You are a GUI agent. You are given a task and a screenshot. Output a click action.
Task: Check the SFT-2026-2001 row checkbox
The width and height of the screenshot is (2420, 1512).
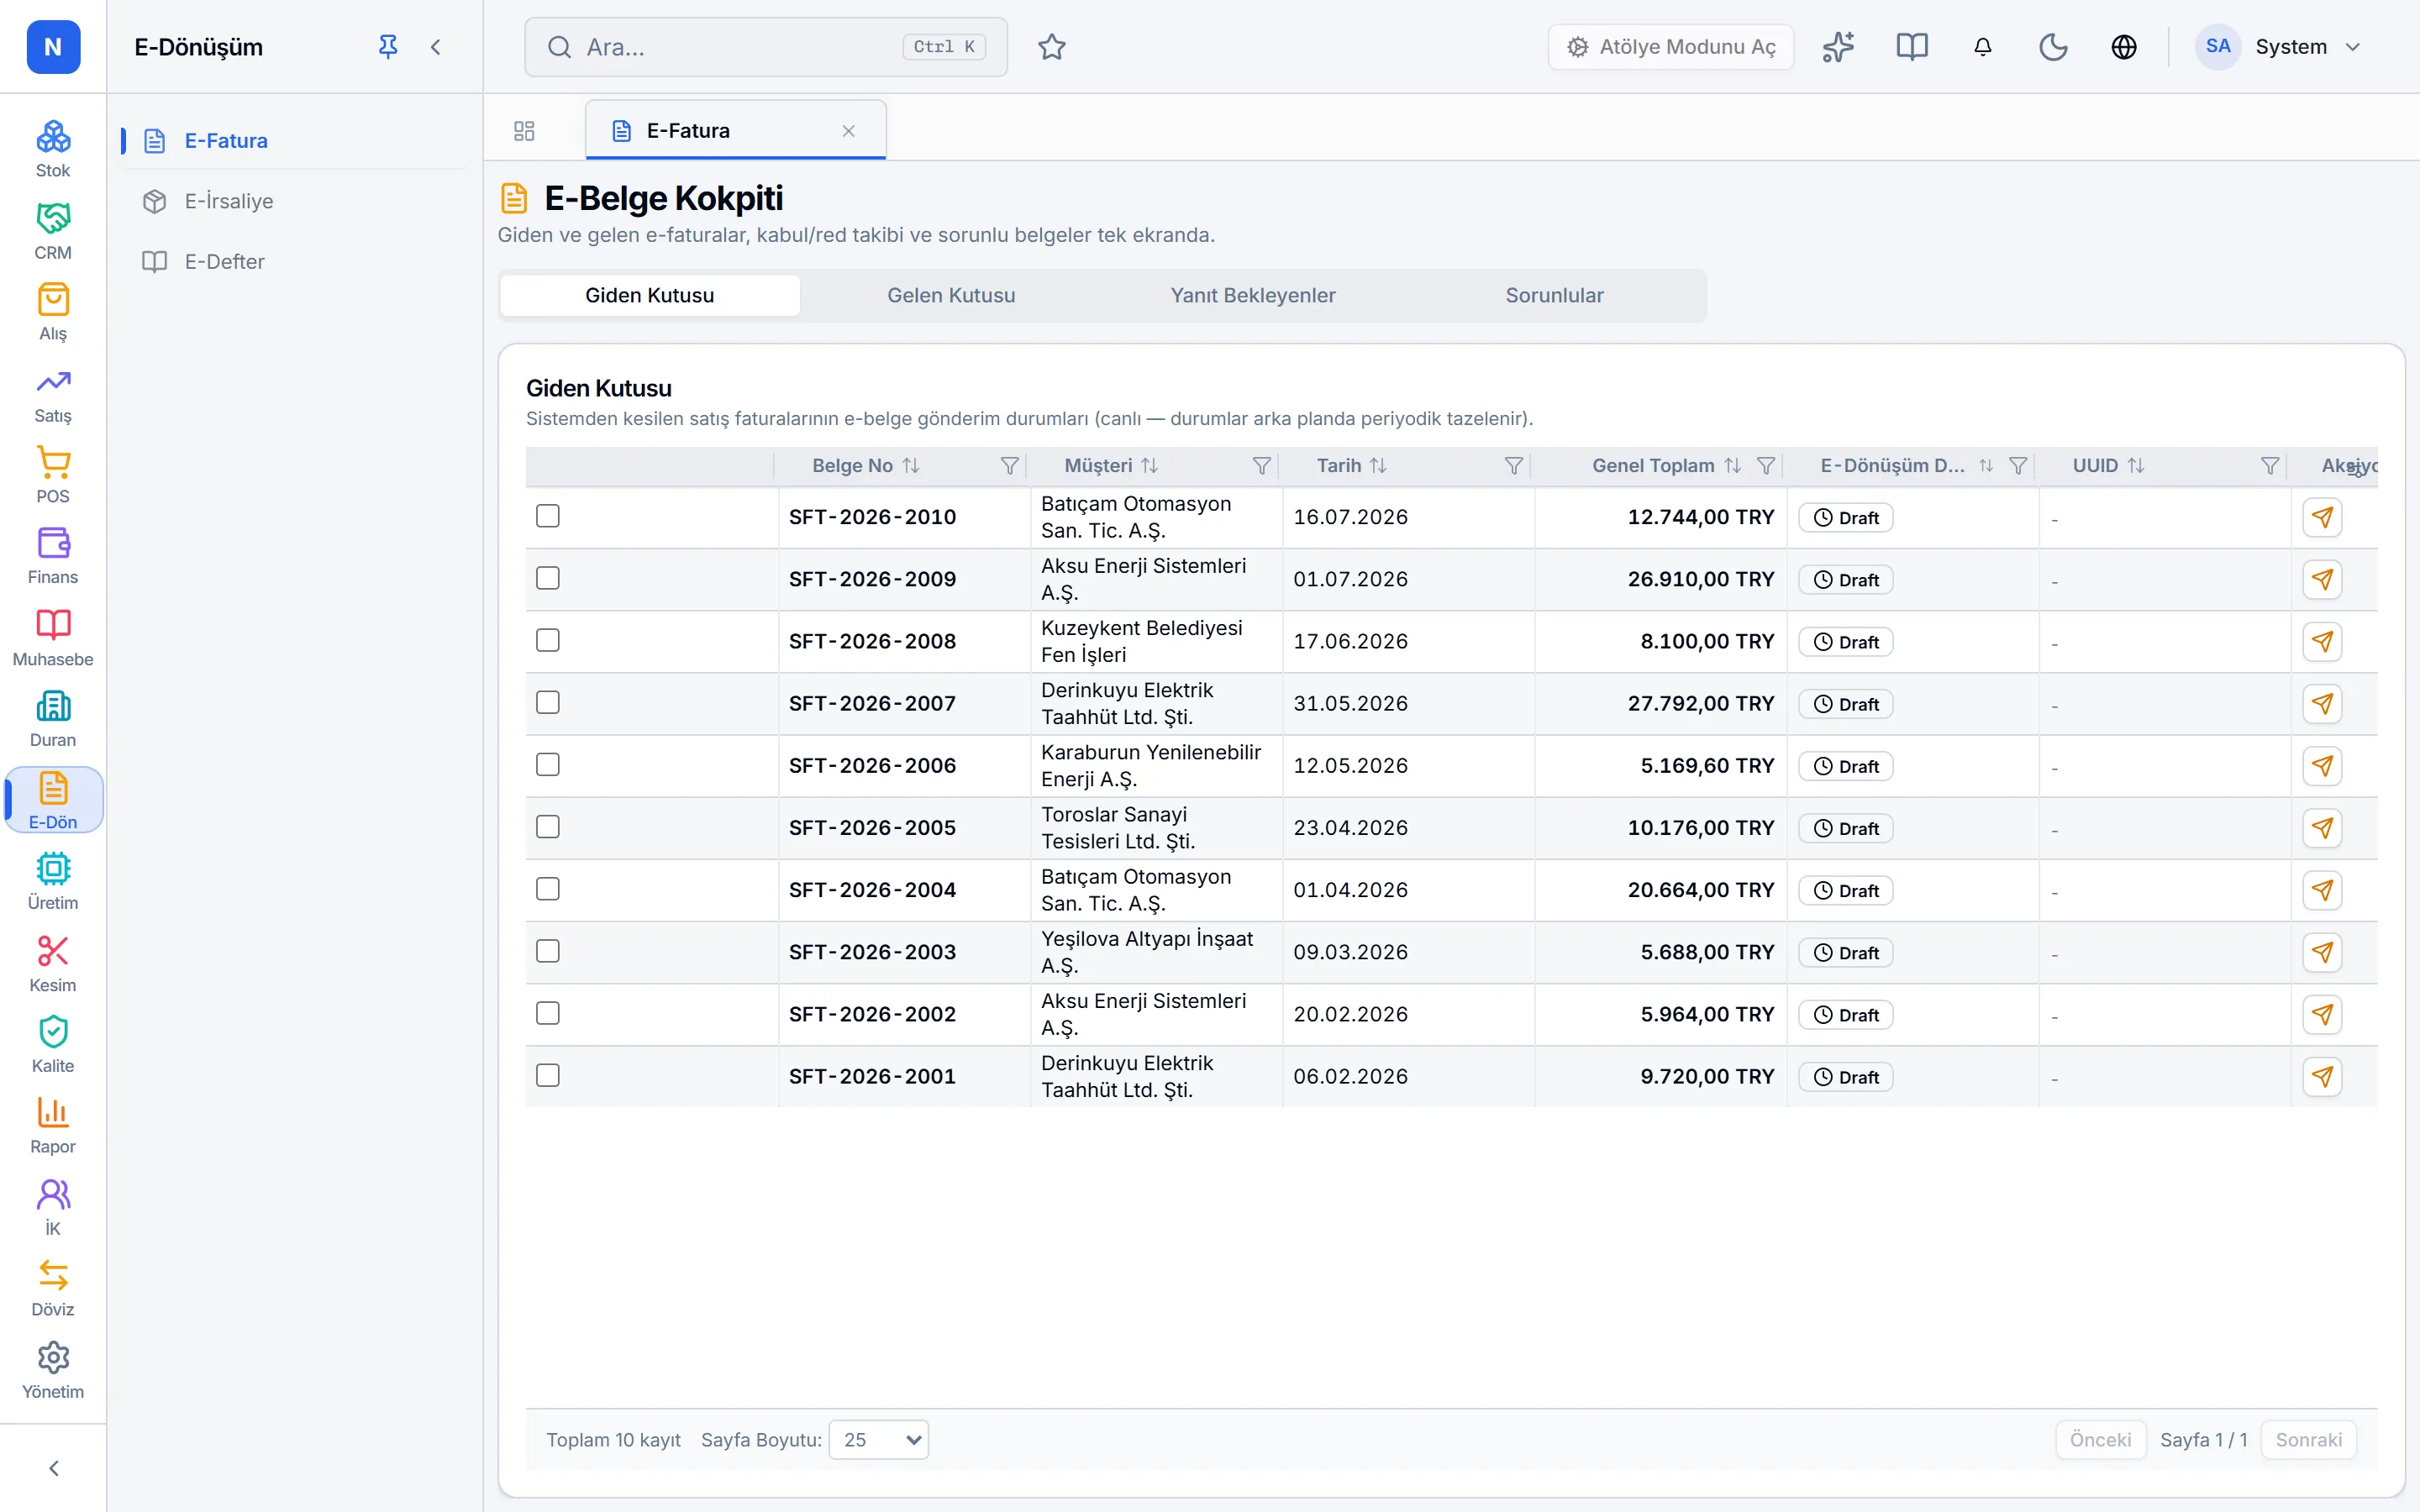547,1075
